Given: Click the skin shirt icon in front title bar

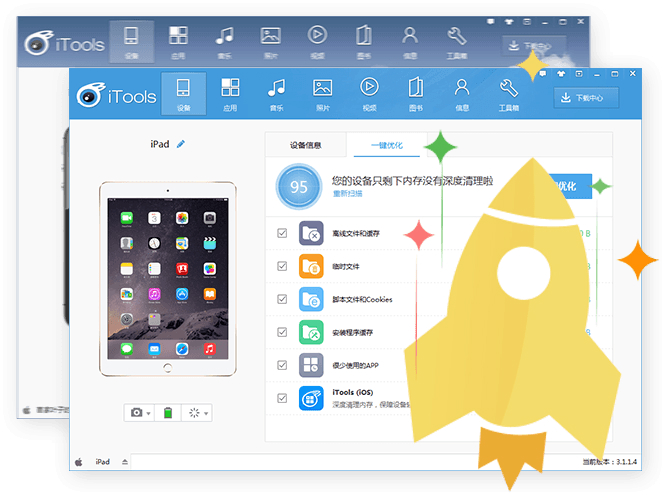Looking at the screenshot, I should [561, 74].
